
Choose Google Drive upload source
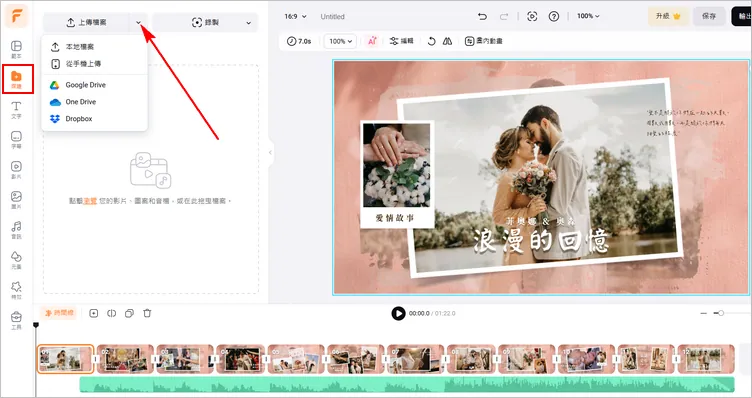tap(94, 85)
